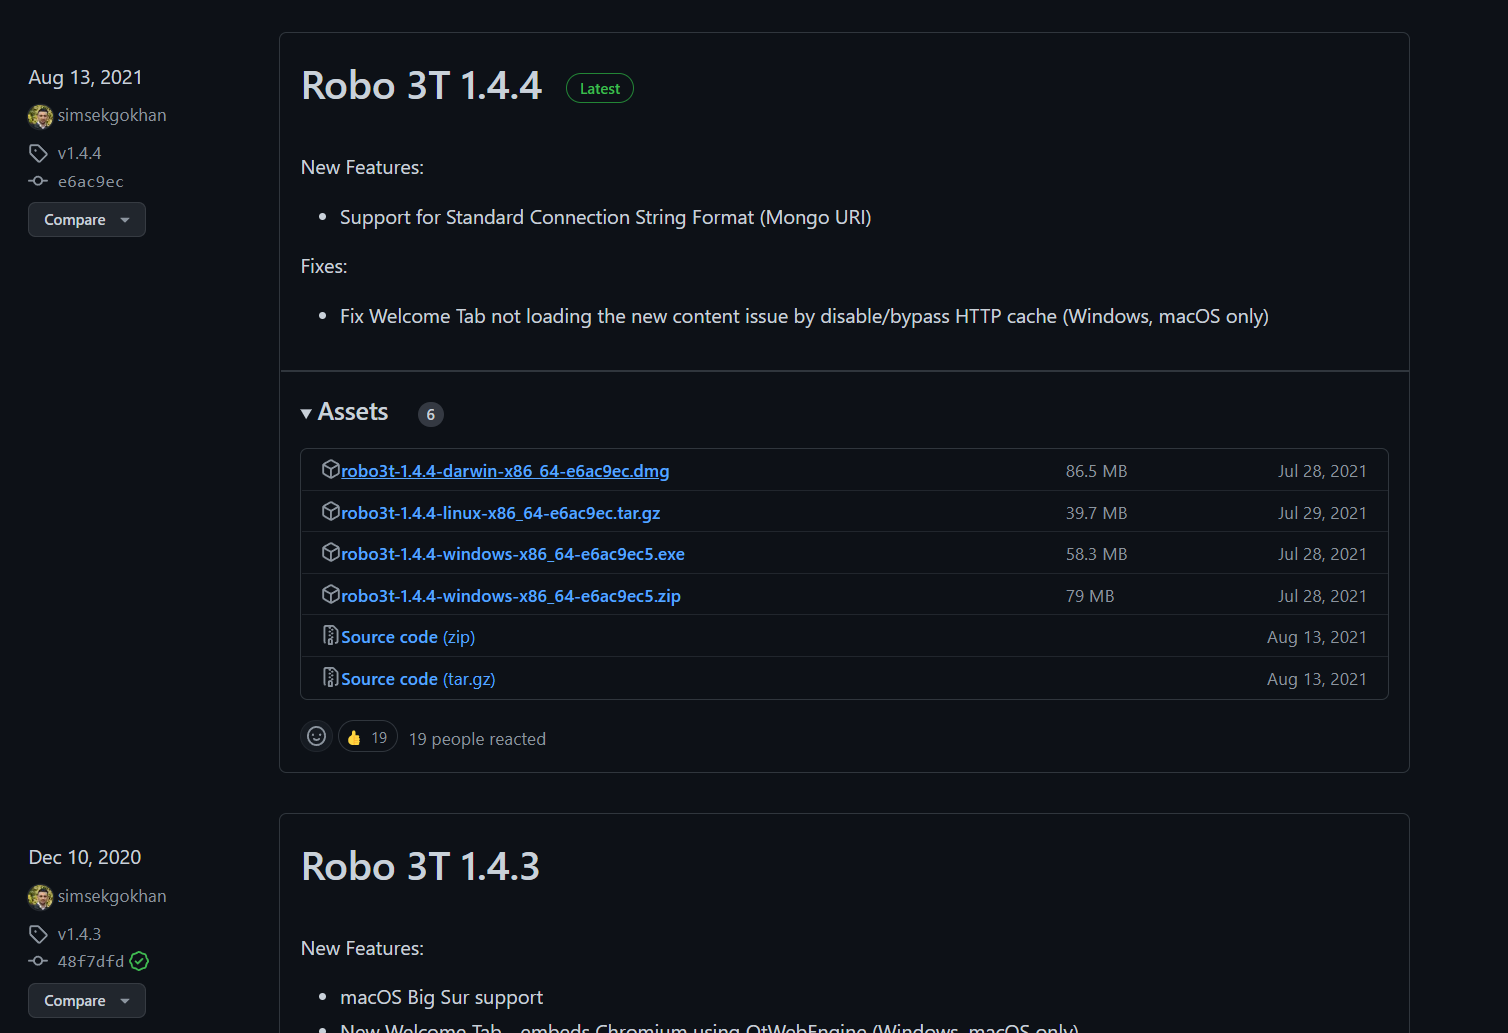Download Source code (zip)
The height and width of the screenshot is (1033, 1508).
click(408, 637)
